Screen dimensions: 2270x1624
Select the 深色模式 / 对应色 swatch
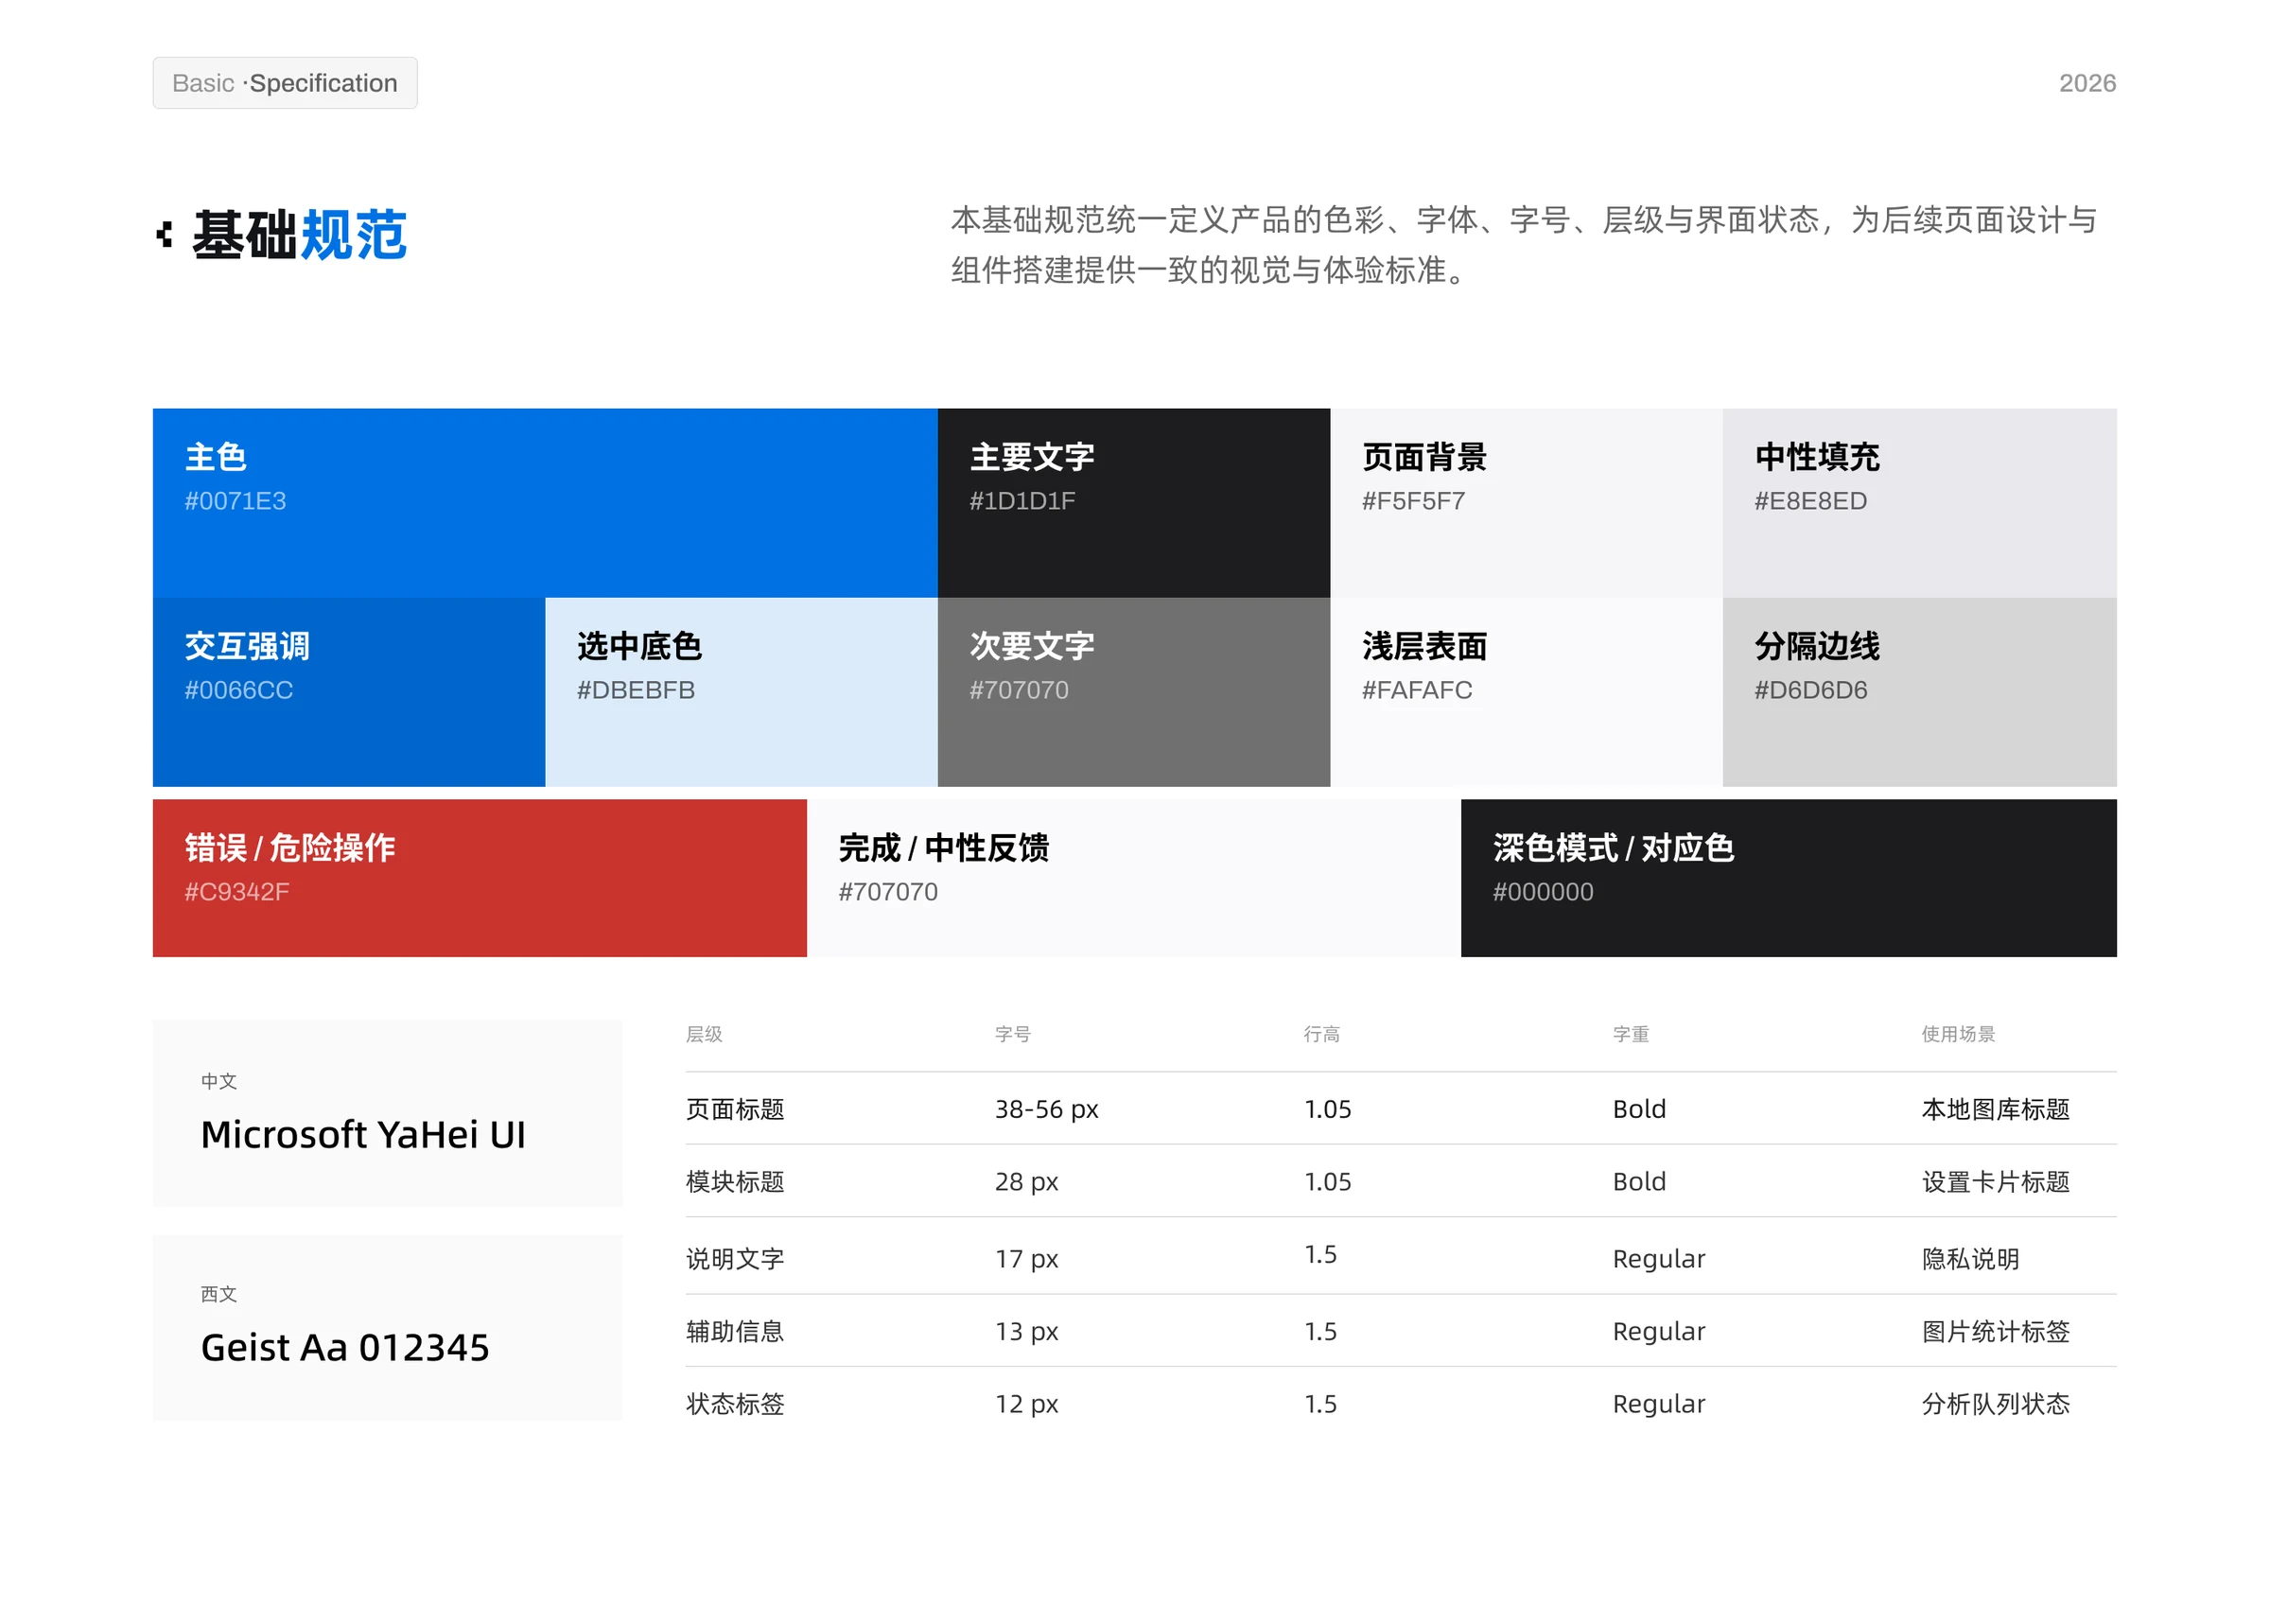coord(1788,877)
